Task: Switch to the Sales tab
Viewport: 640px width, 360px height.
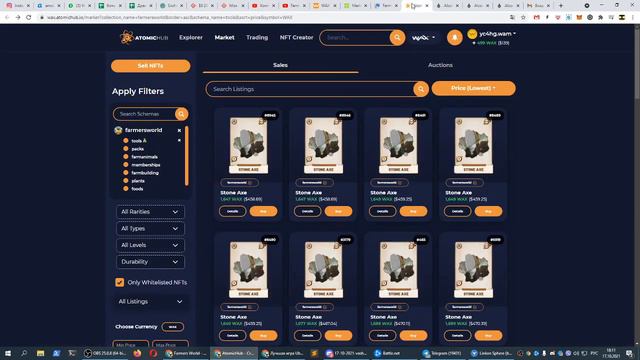Action: (280, 65)
